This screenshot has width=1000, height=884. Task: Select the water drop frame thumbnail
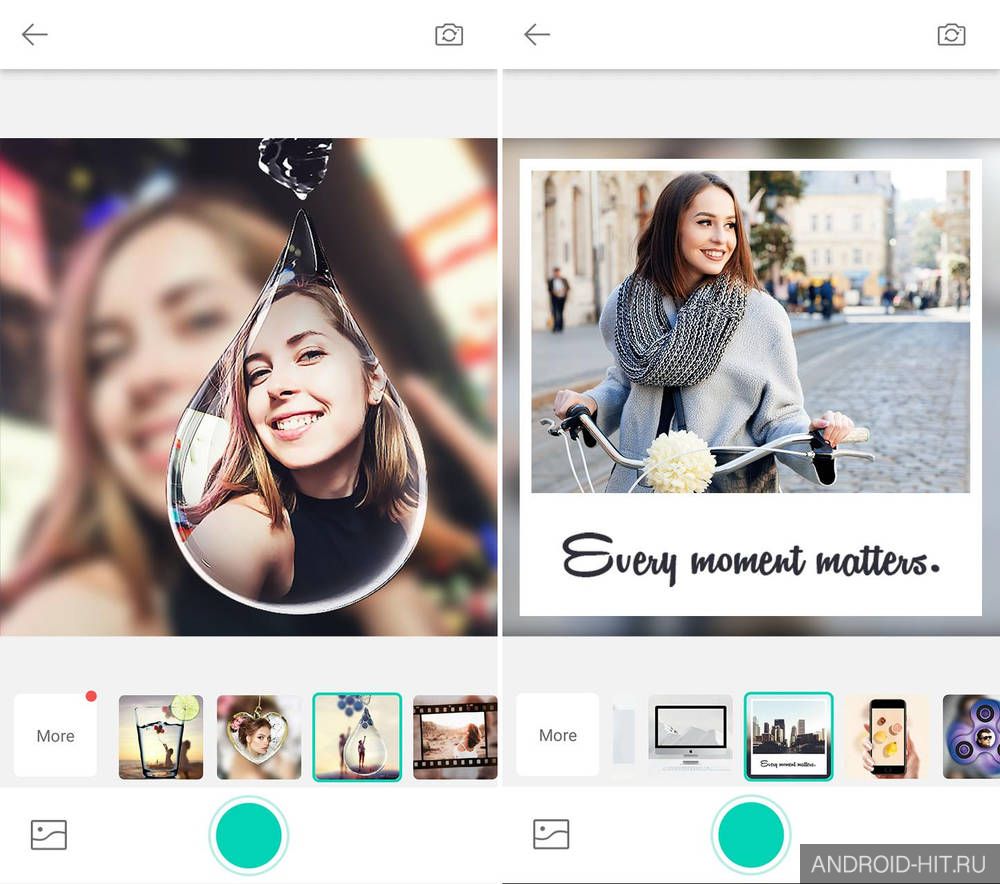click(357, 737)
